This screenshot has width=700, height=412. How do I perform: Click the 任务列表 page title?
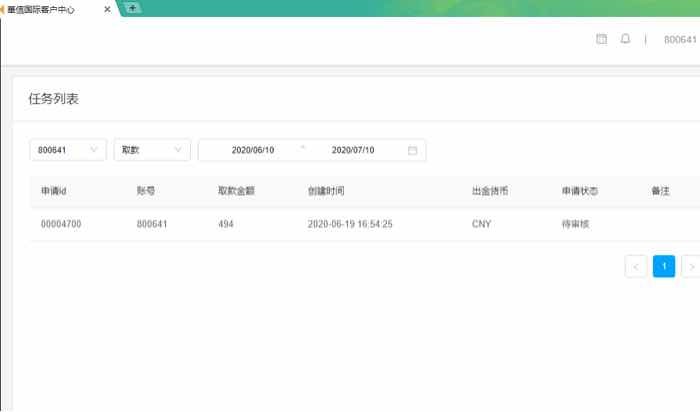click(54, 99)
